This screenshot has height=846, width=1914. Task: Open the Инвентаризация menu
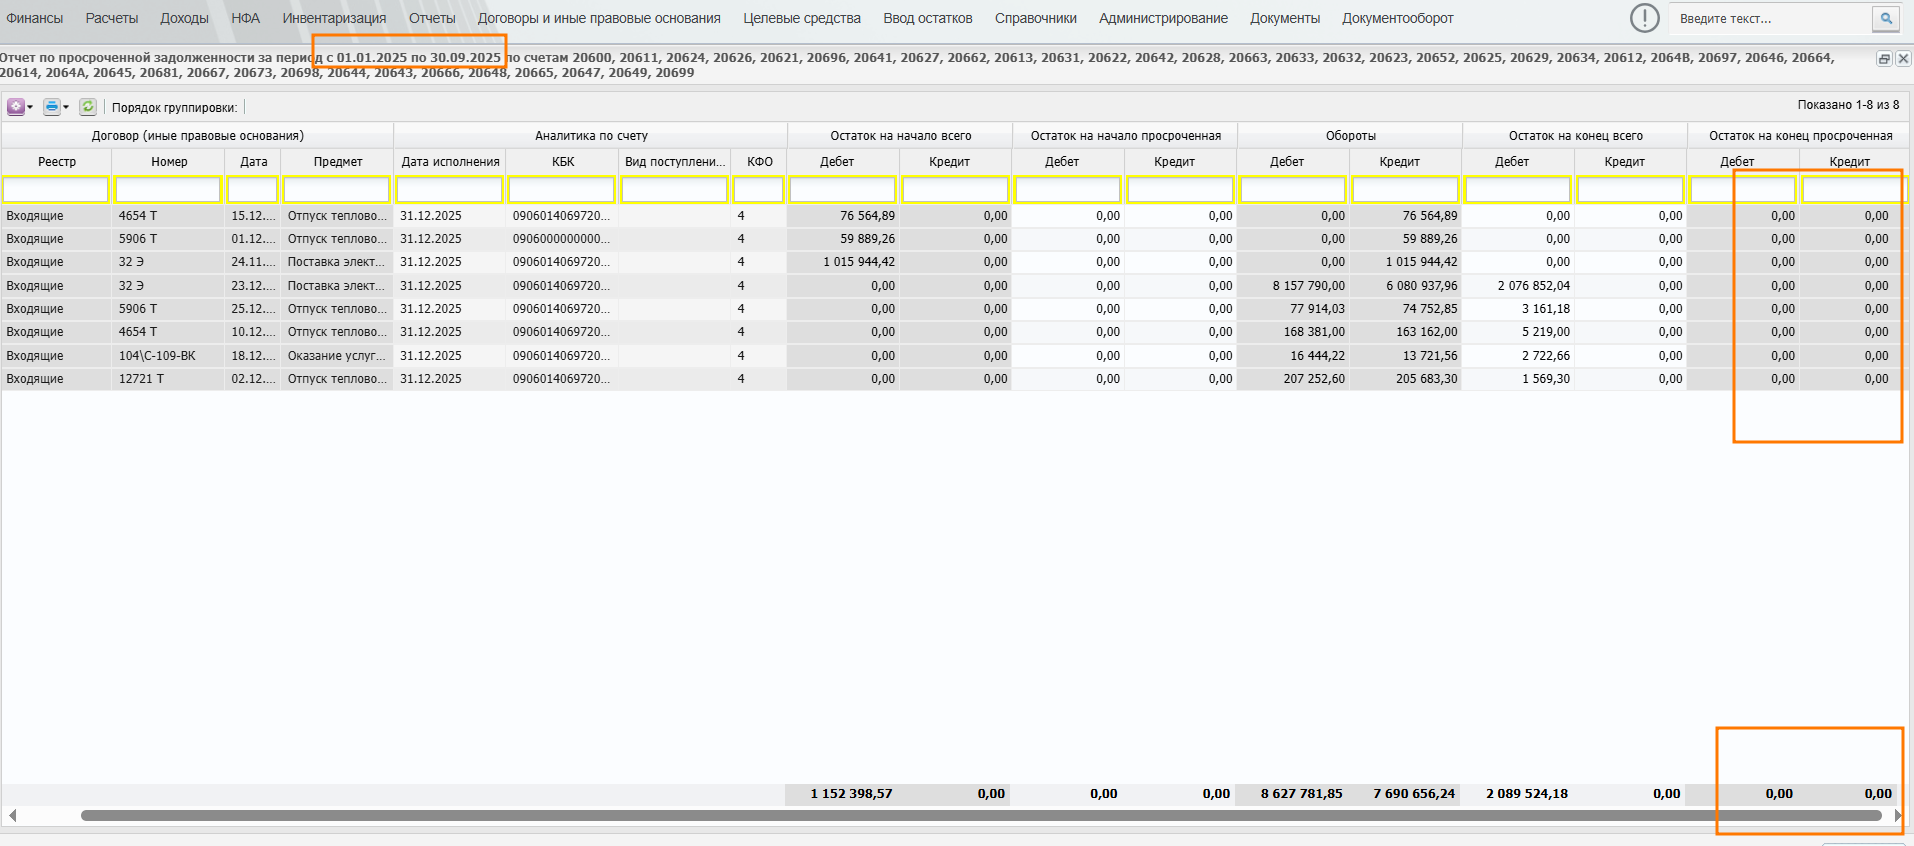point(334,18)
